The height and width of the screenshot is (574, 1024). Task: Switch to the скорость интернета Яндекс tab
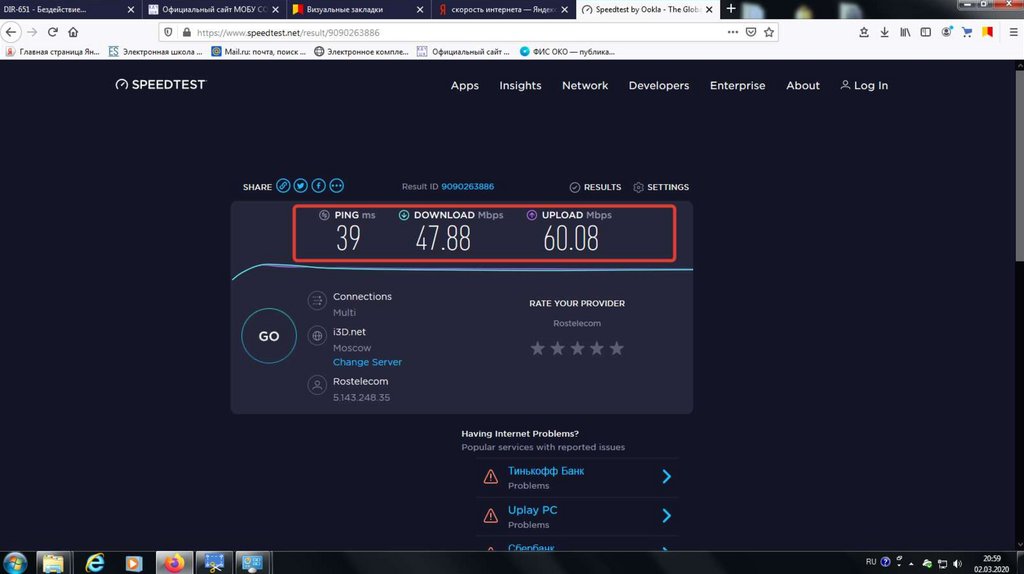(502, 9)
